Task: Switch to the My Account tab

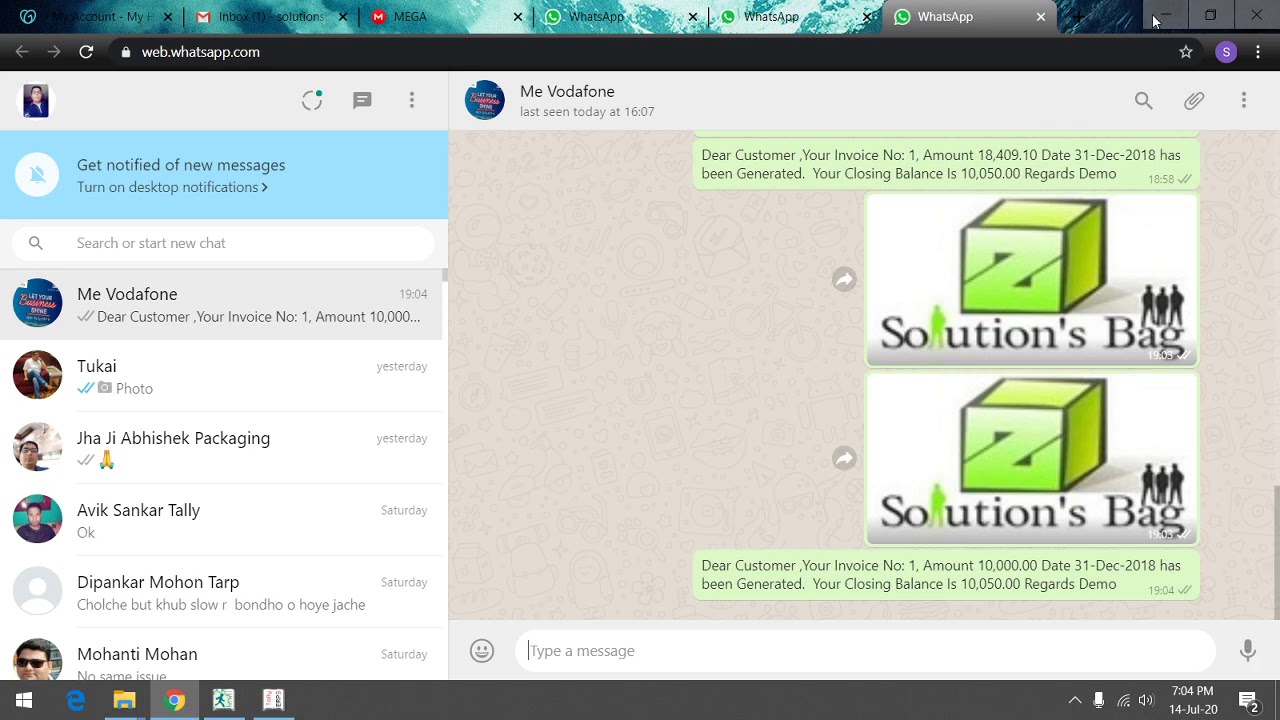Action: point(97,17)
